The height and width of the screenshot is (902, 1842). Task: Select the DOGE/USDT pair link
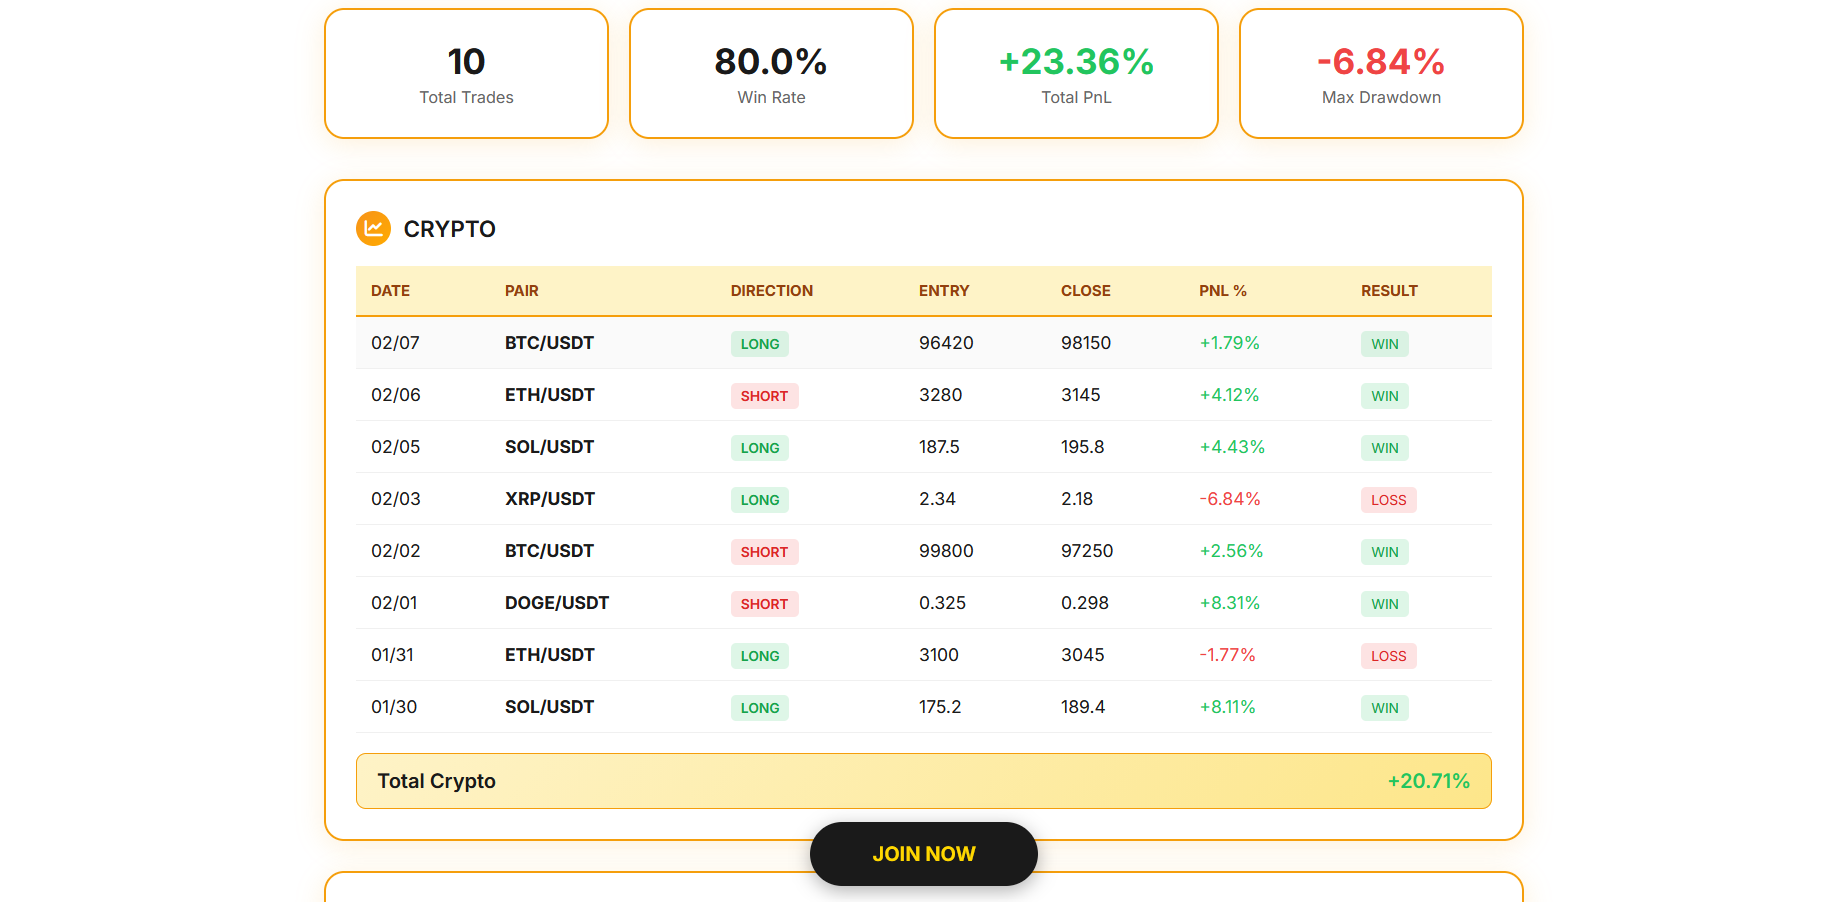(557, 603)
